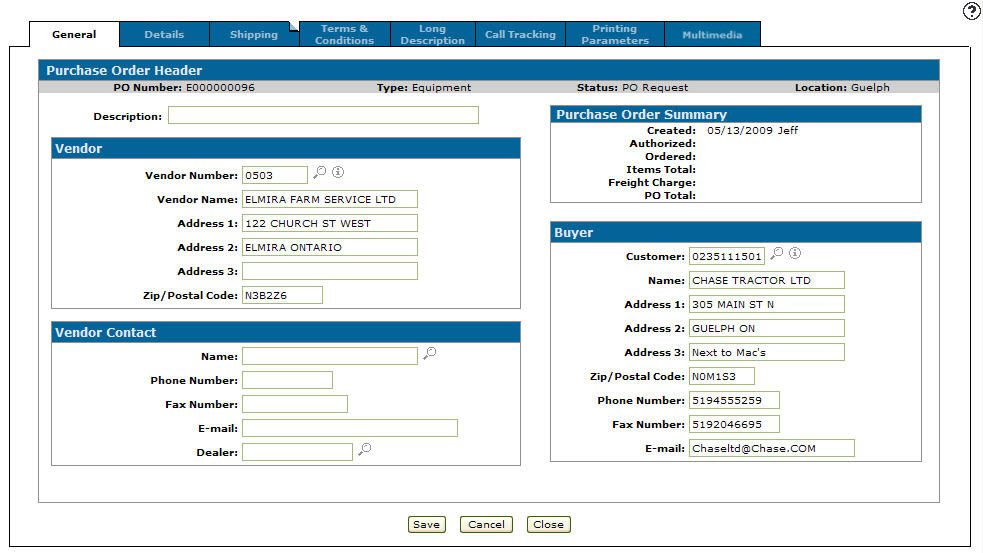Click the Type value Equipment

tap(441, 88)
